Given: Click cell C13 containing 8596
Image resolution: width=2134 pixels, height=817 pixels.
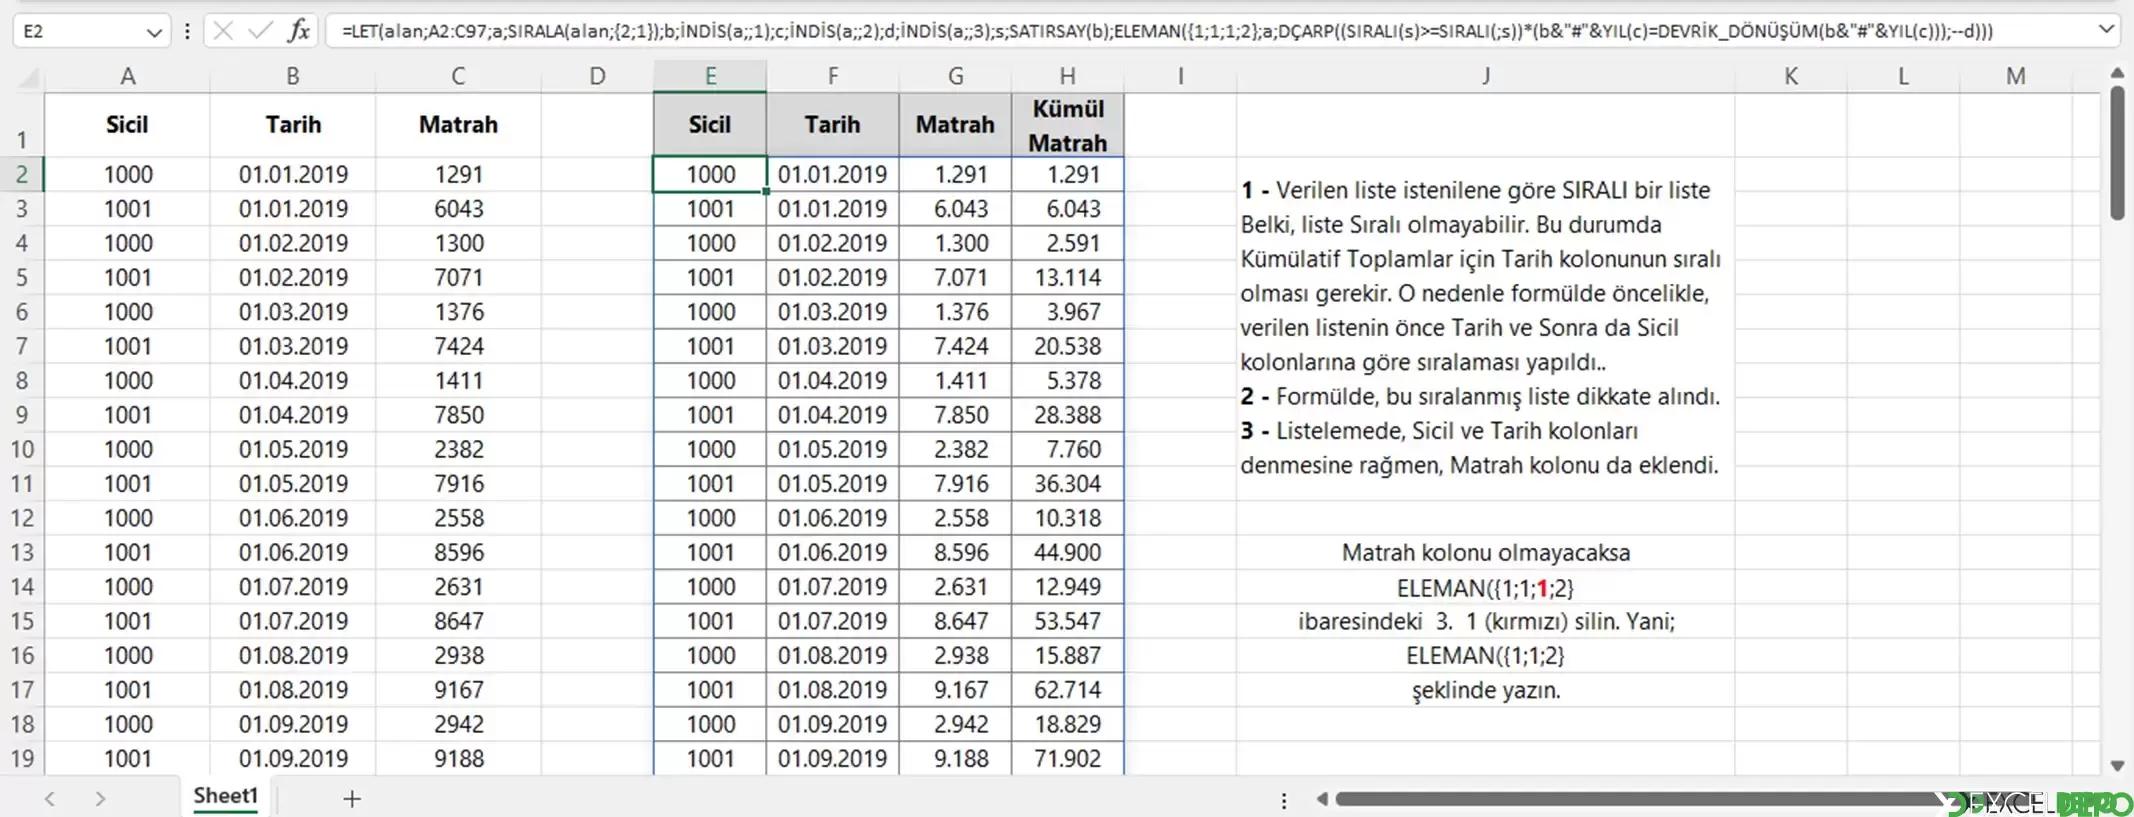Looking at the screenshot, I should point(458,552).
